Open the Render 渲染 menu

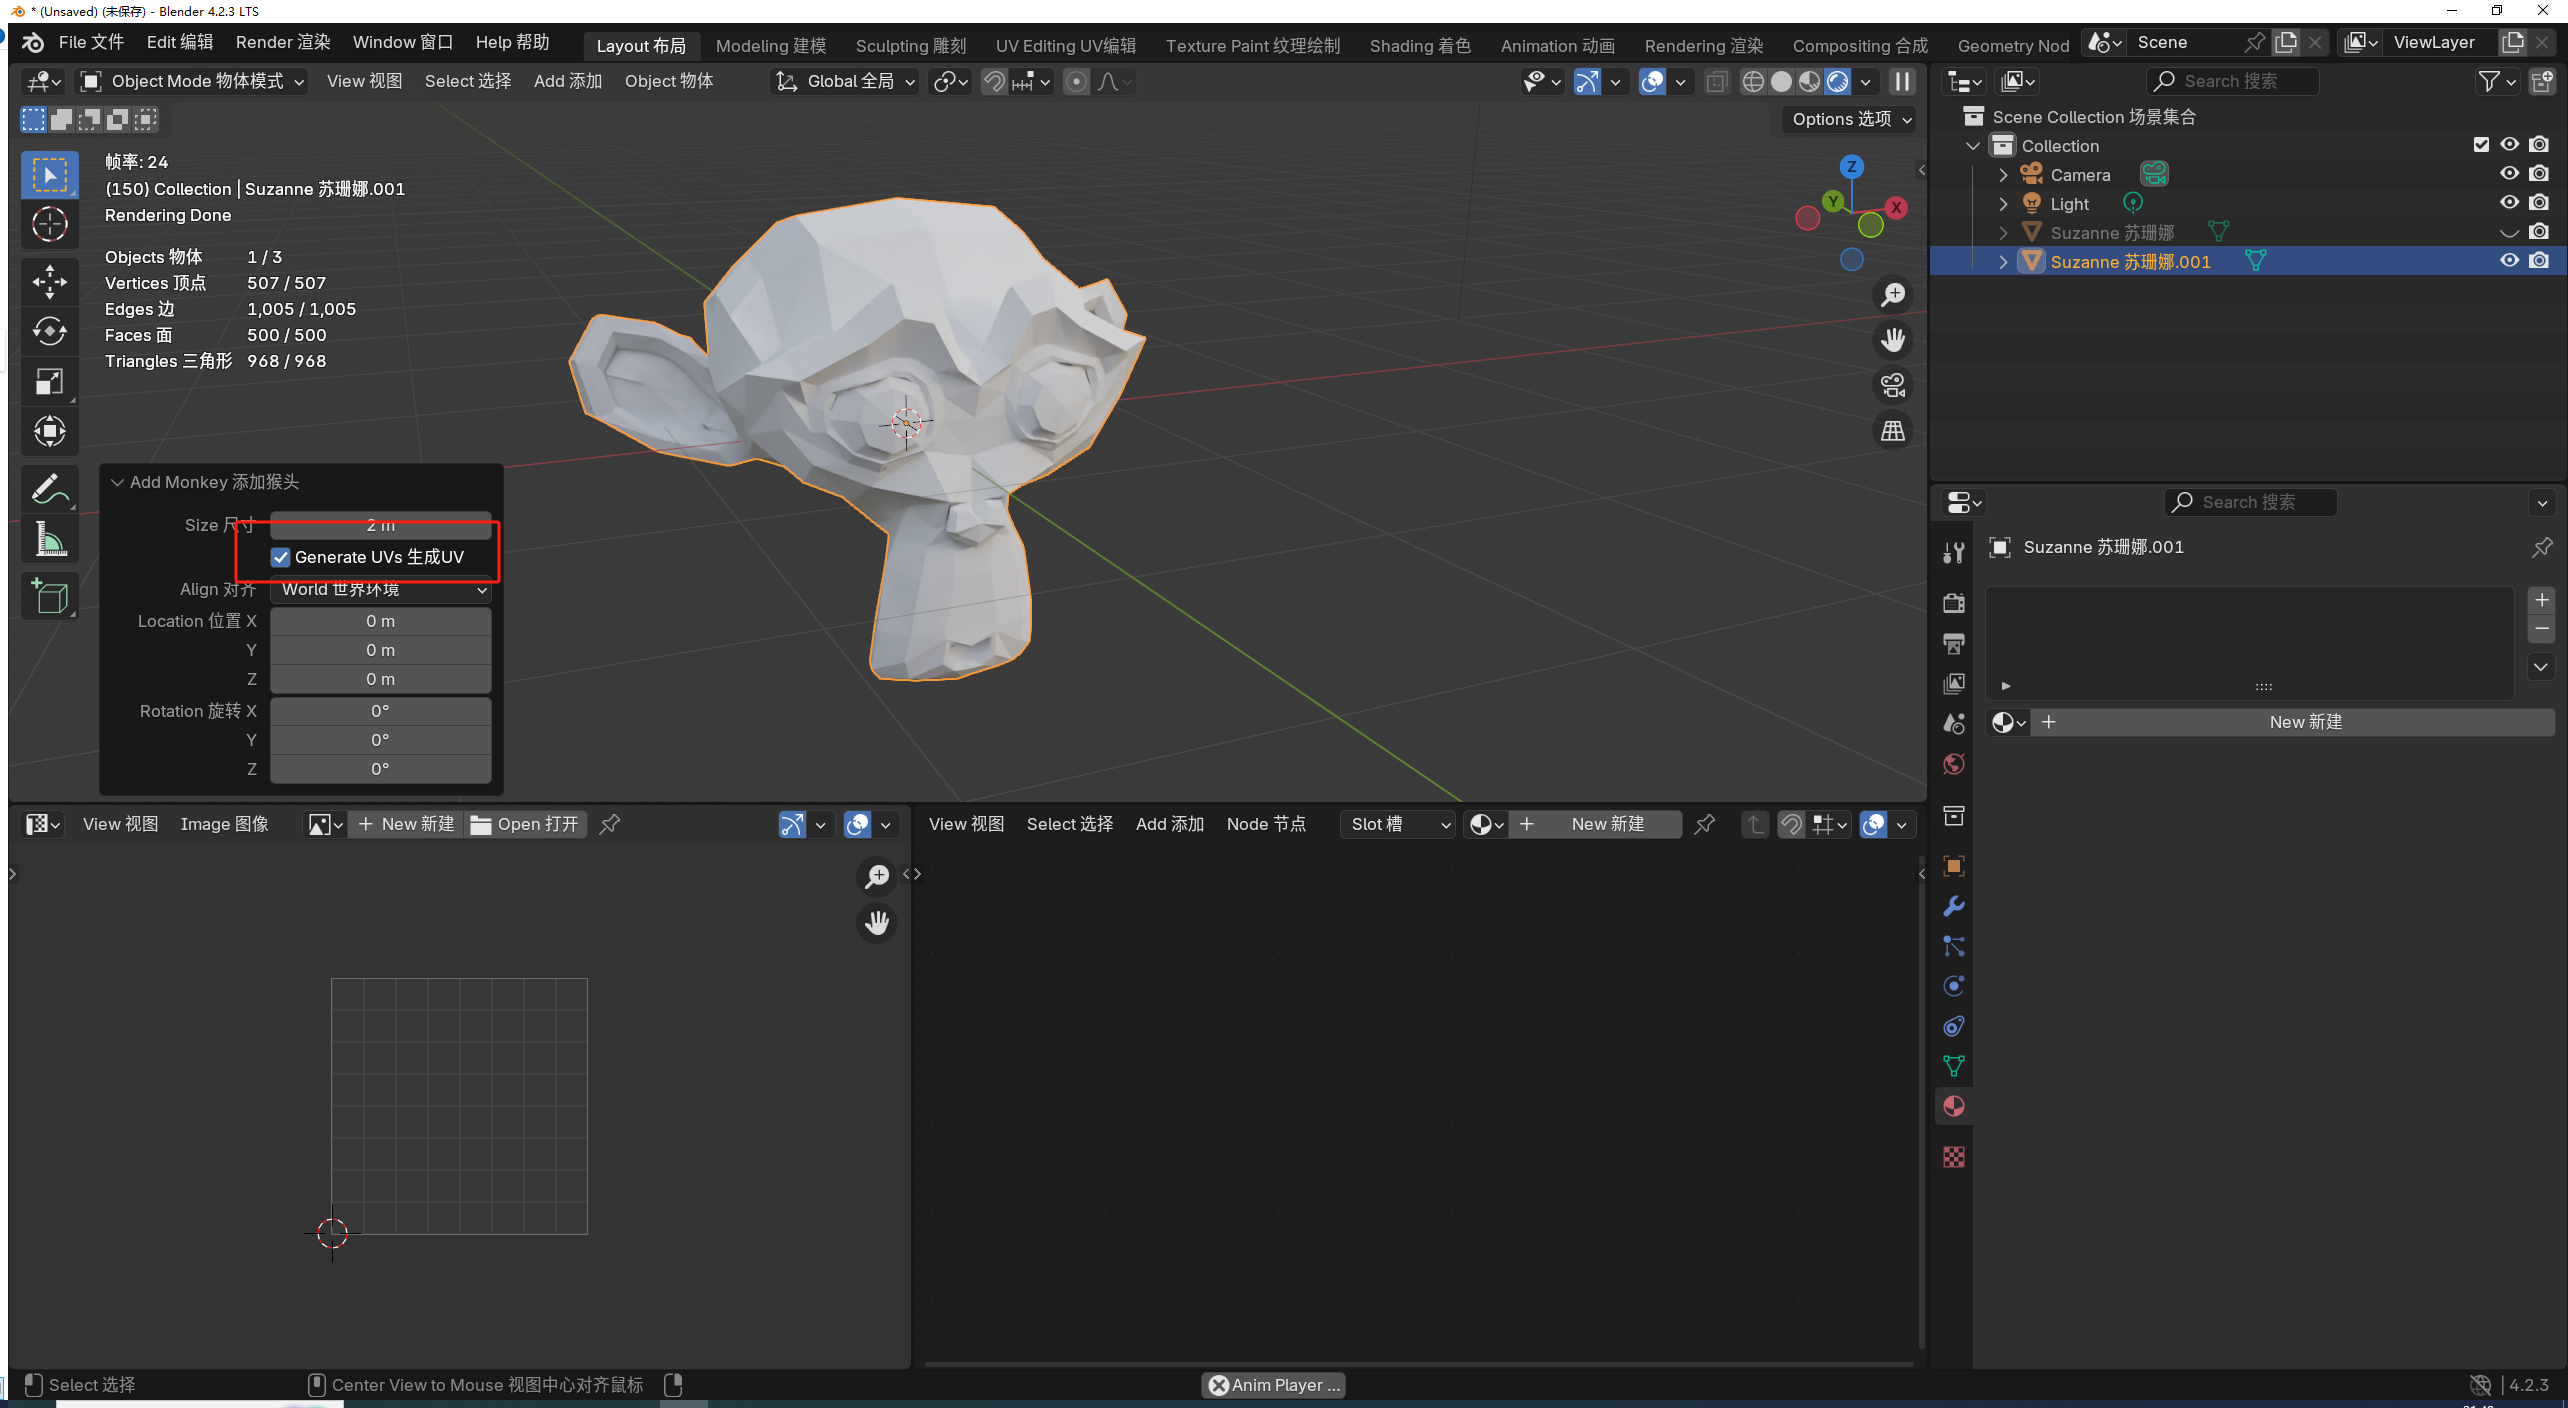(283, 42)
